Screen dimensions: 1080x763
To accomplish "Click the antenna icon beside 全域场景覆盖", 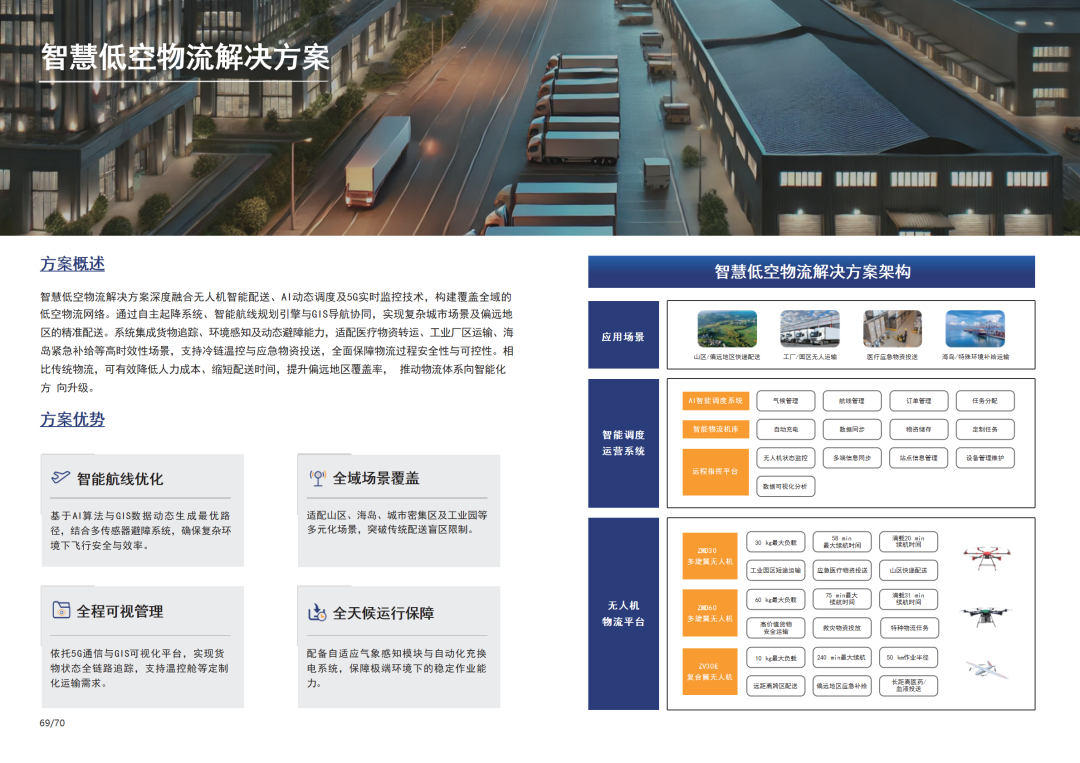I will click(x=318, y=478).
